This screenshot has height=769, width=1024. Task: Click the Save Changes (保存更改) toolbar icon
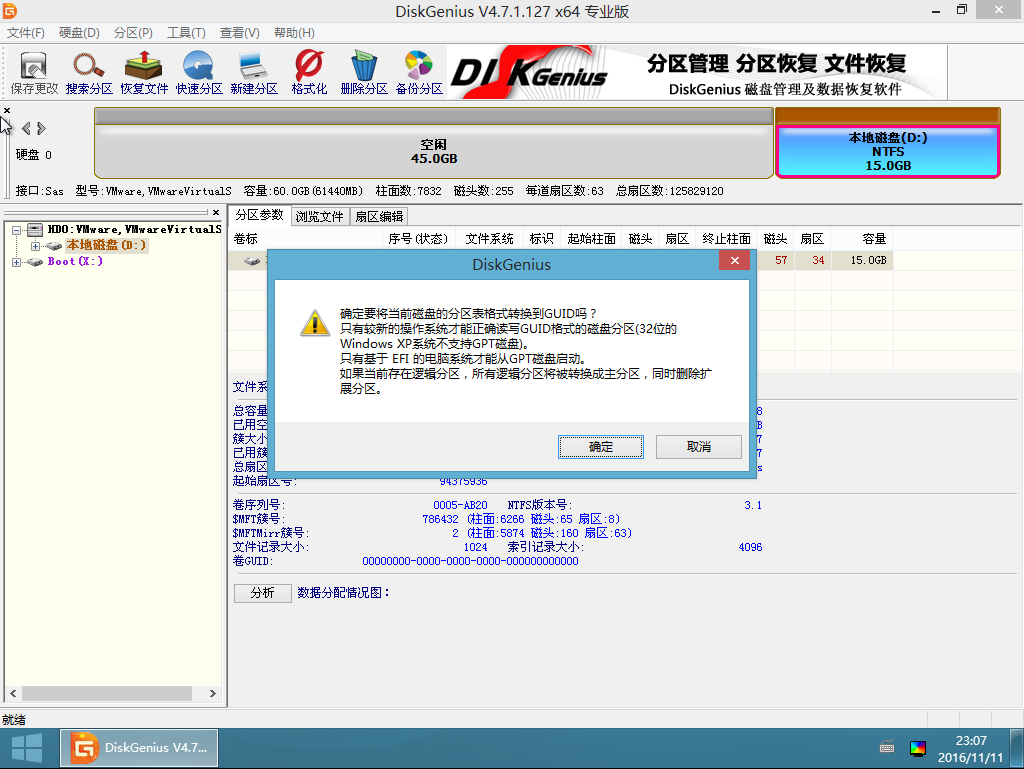point(34,72)
